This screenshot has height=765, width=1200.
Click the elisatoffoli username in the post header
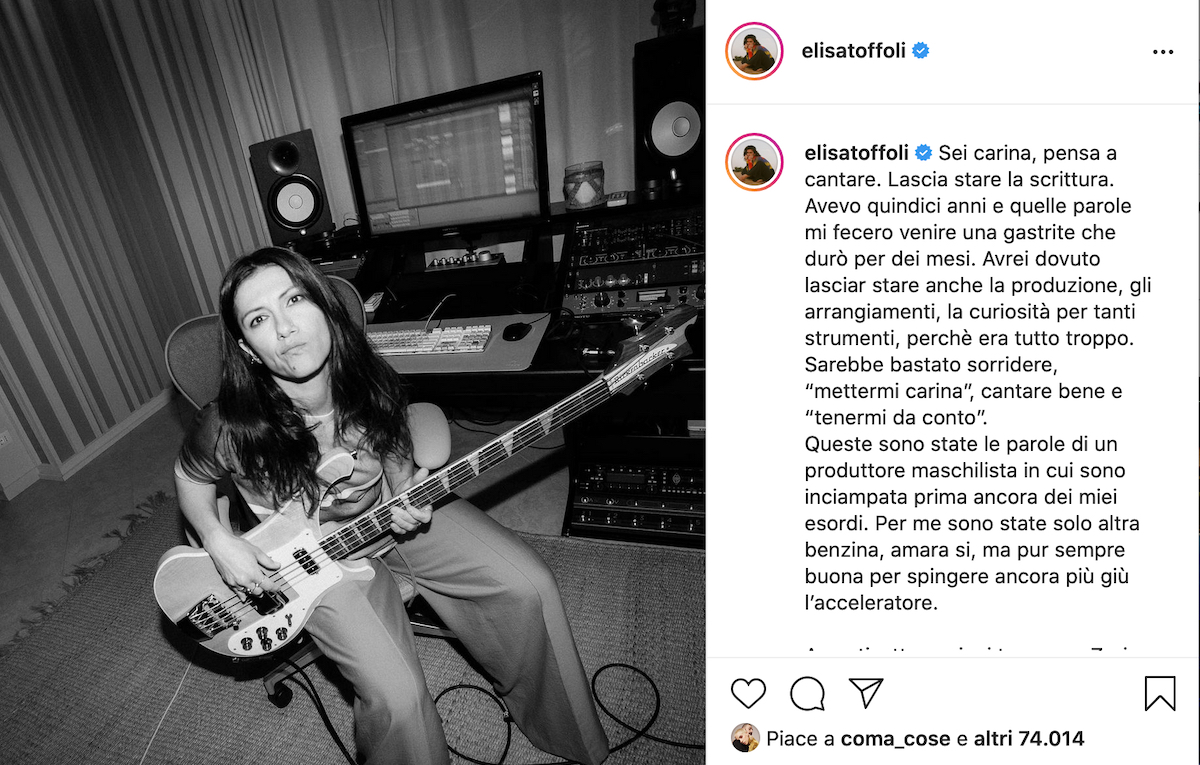click(855, 51)
